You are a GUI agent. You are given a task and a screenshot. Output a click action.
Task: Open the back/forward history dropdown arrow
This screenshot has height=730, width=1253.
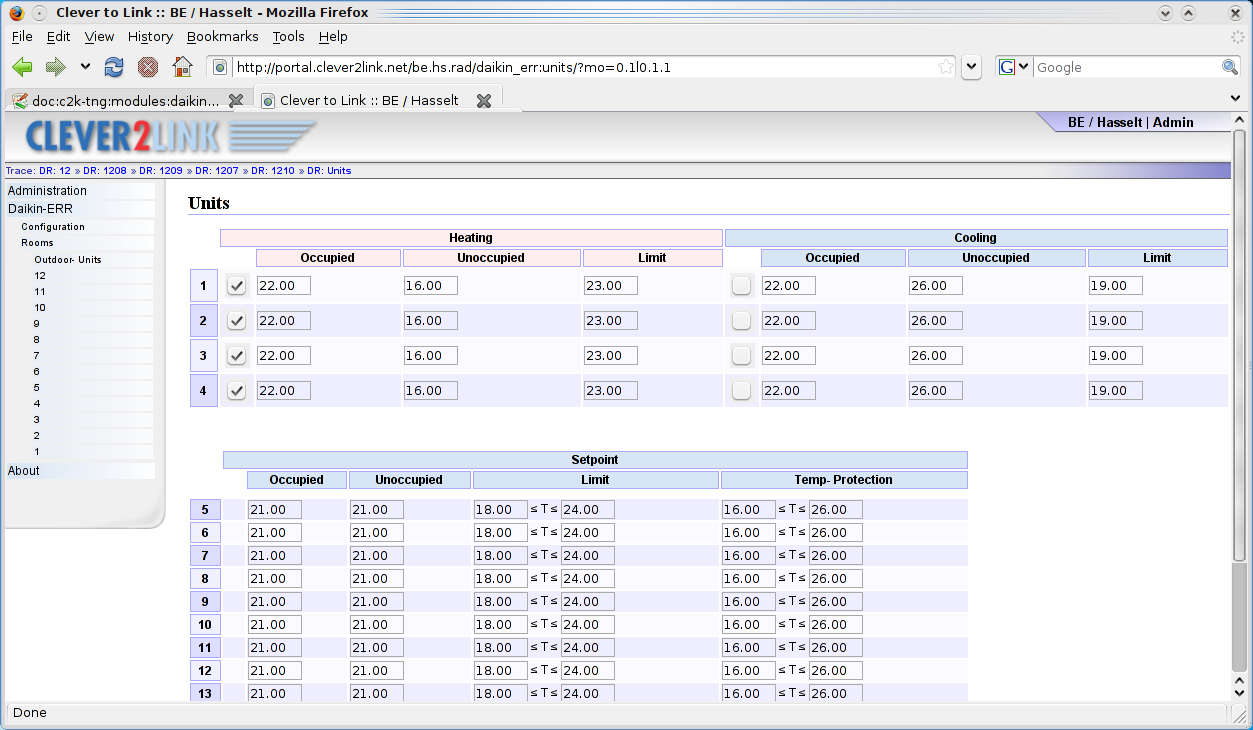tap(85, 67)
